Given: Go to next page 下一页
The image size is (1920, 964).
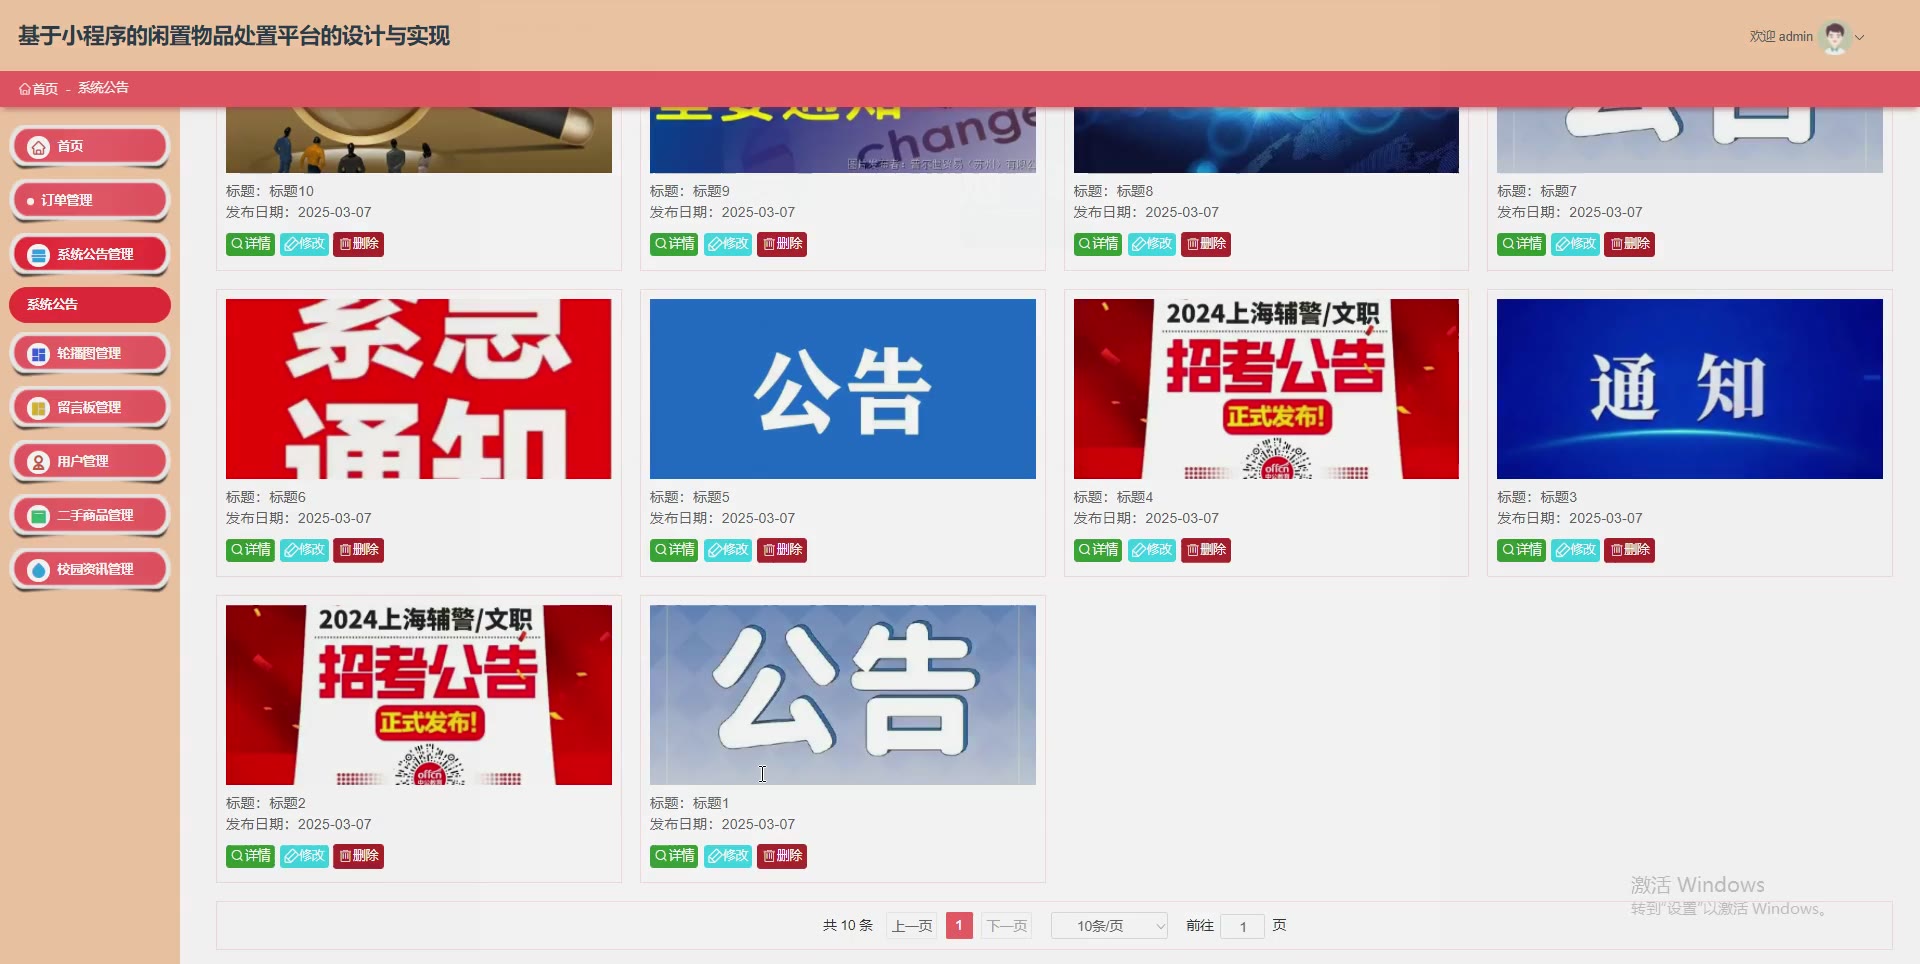Looking at the screenshot, I should [x=1007, y=926].
